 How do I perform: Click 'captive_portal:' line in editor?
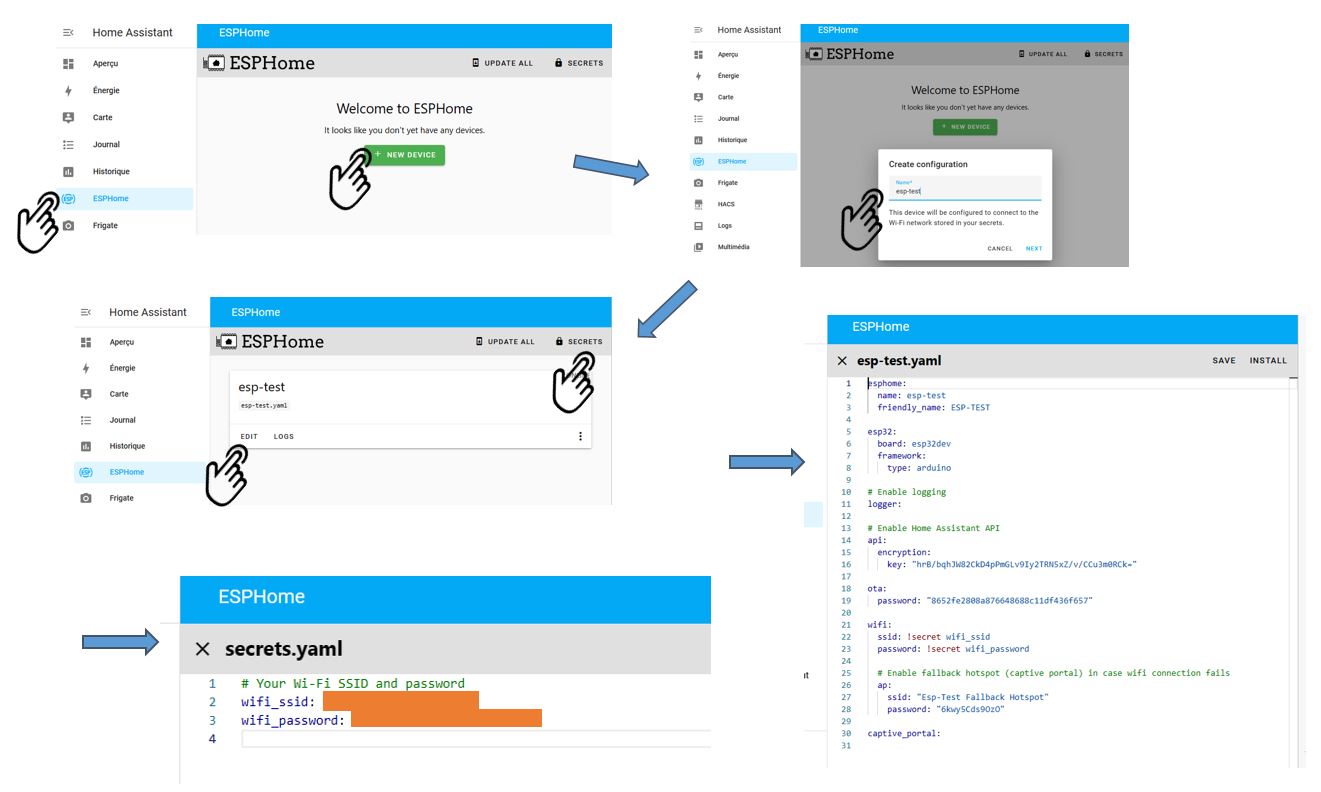pyautogui.click(x=904, y=733)
